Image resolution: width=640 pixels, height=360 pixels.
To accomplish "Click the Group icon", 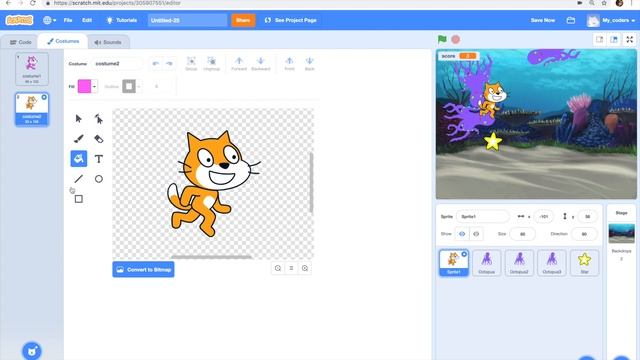I will click(x=191, y=64).
